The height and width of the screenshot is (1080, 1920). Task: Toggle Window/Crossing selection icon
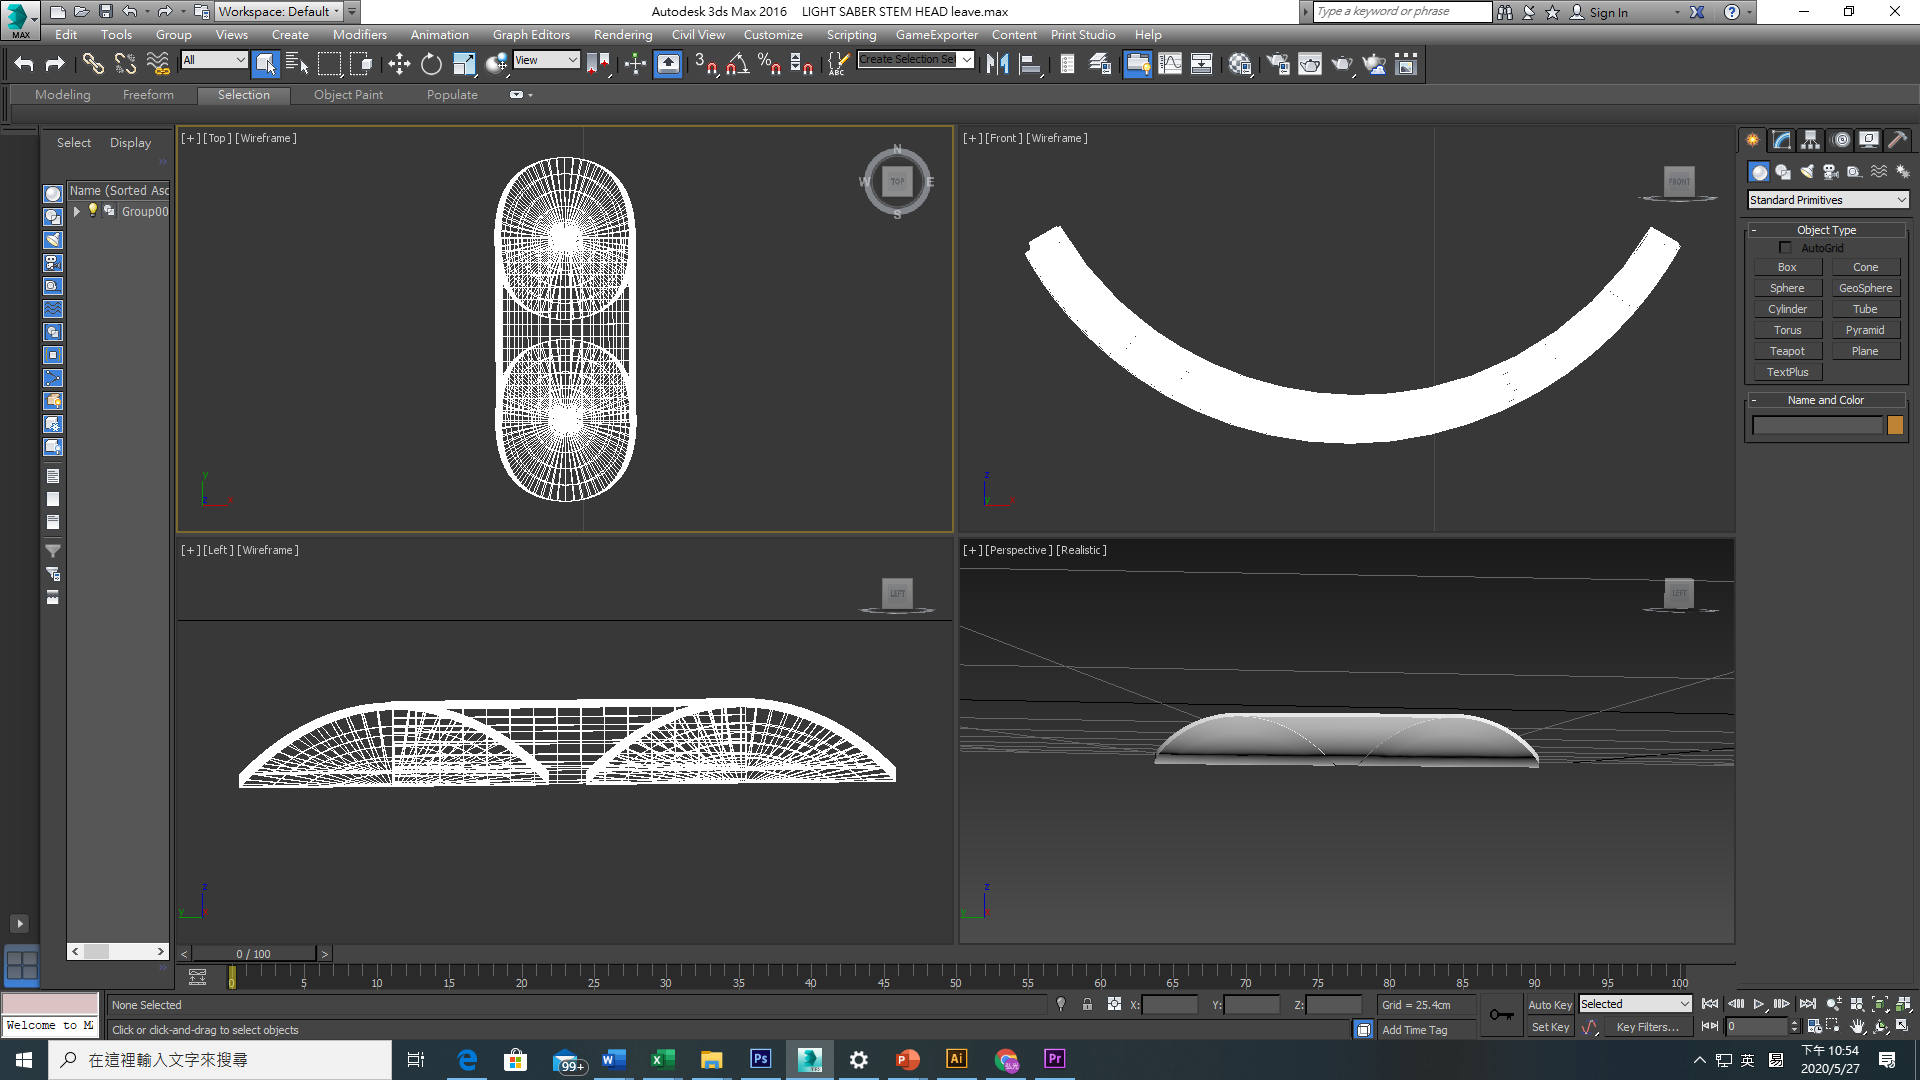click(362, 64)
